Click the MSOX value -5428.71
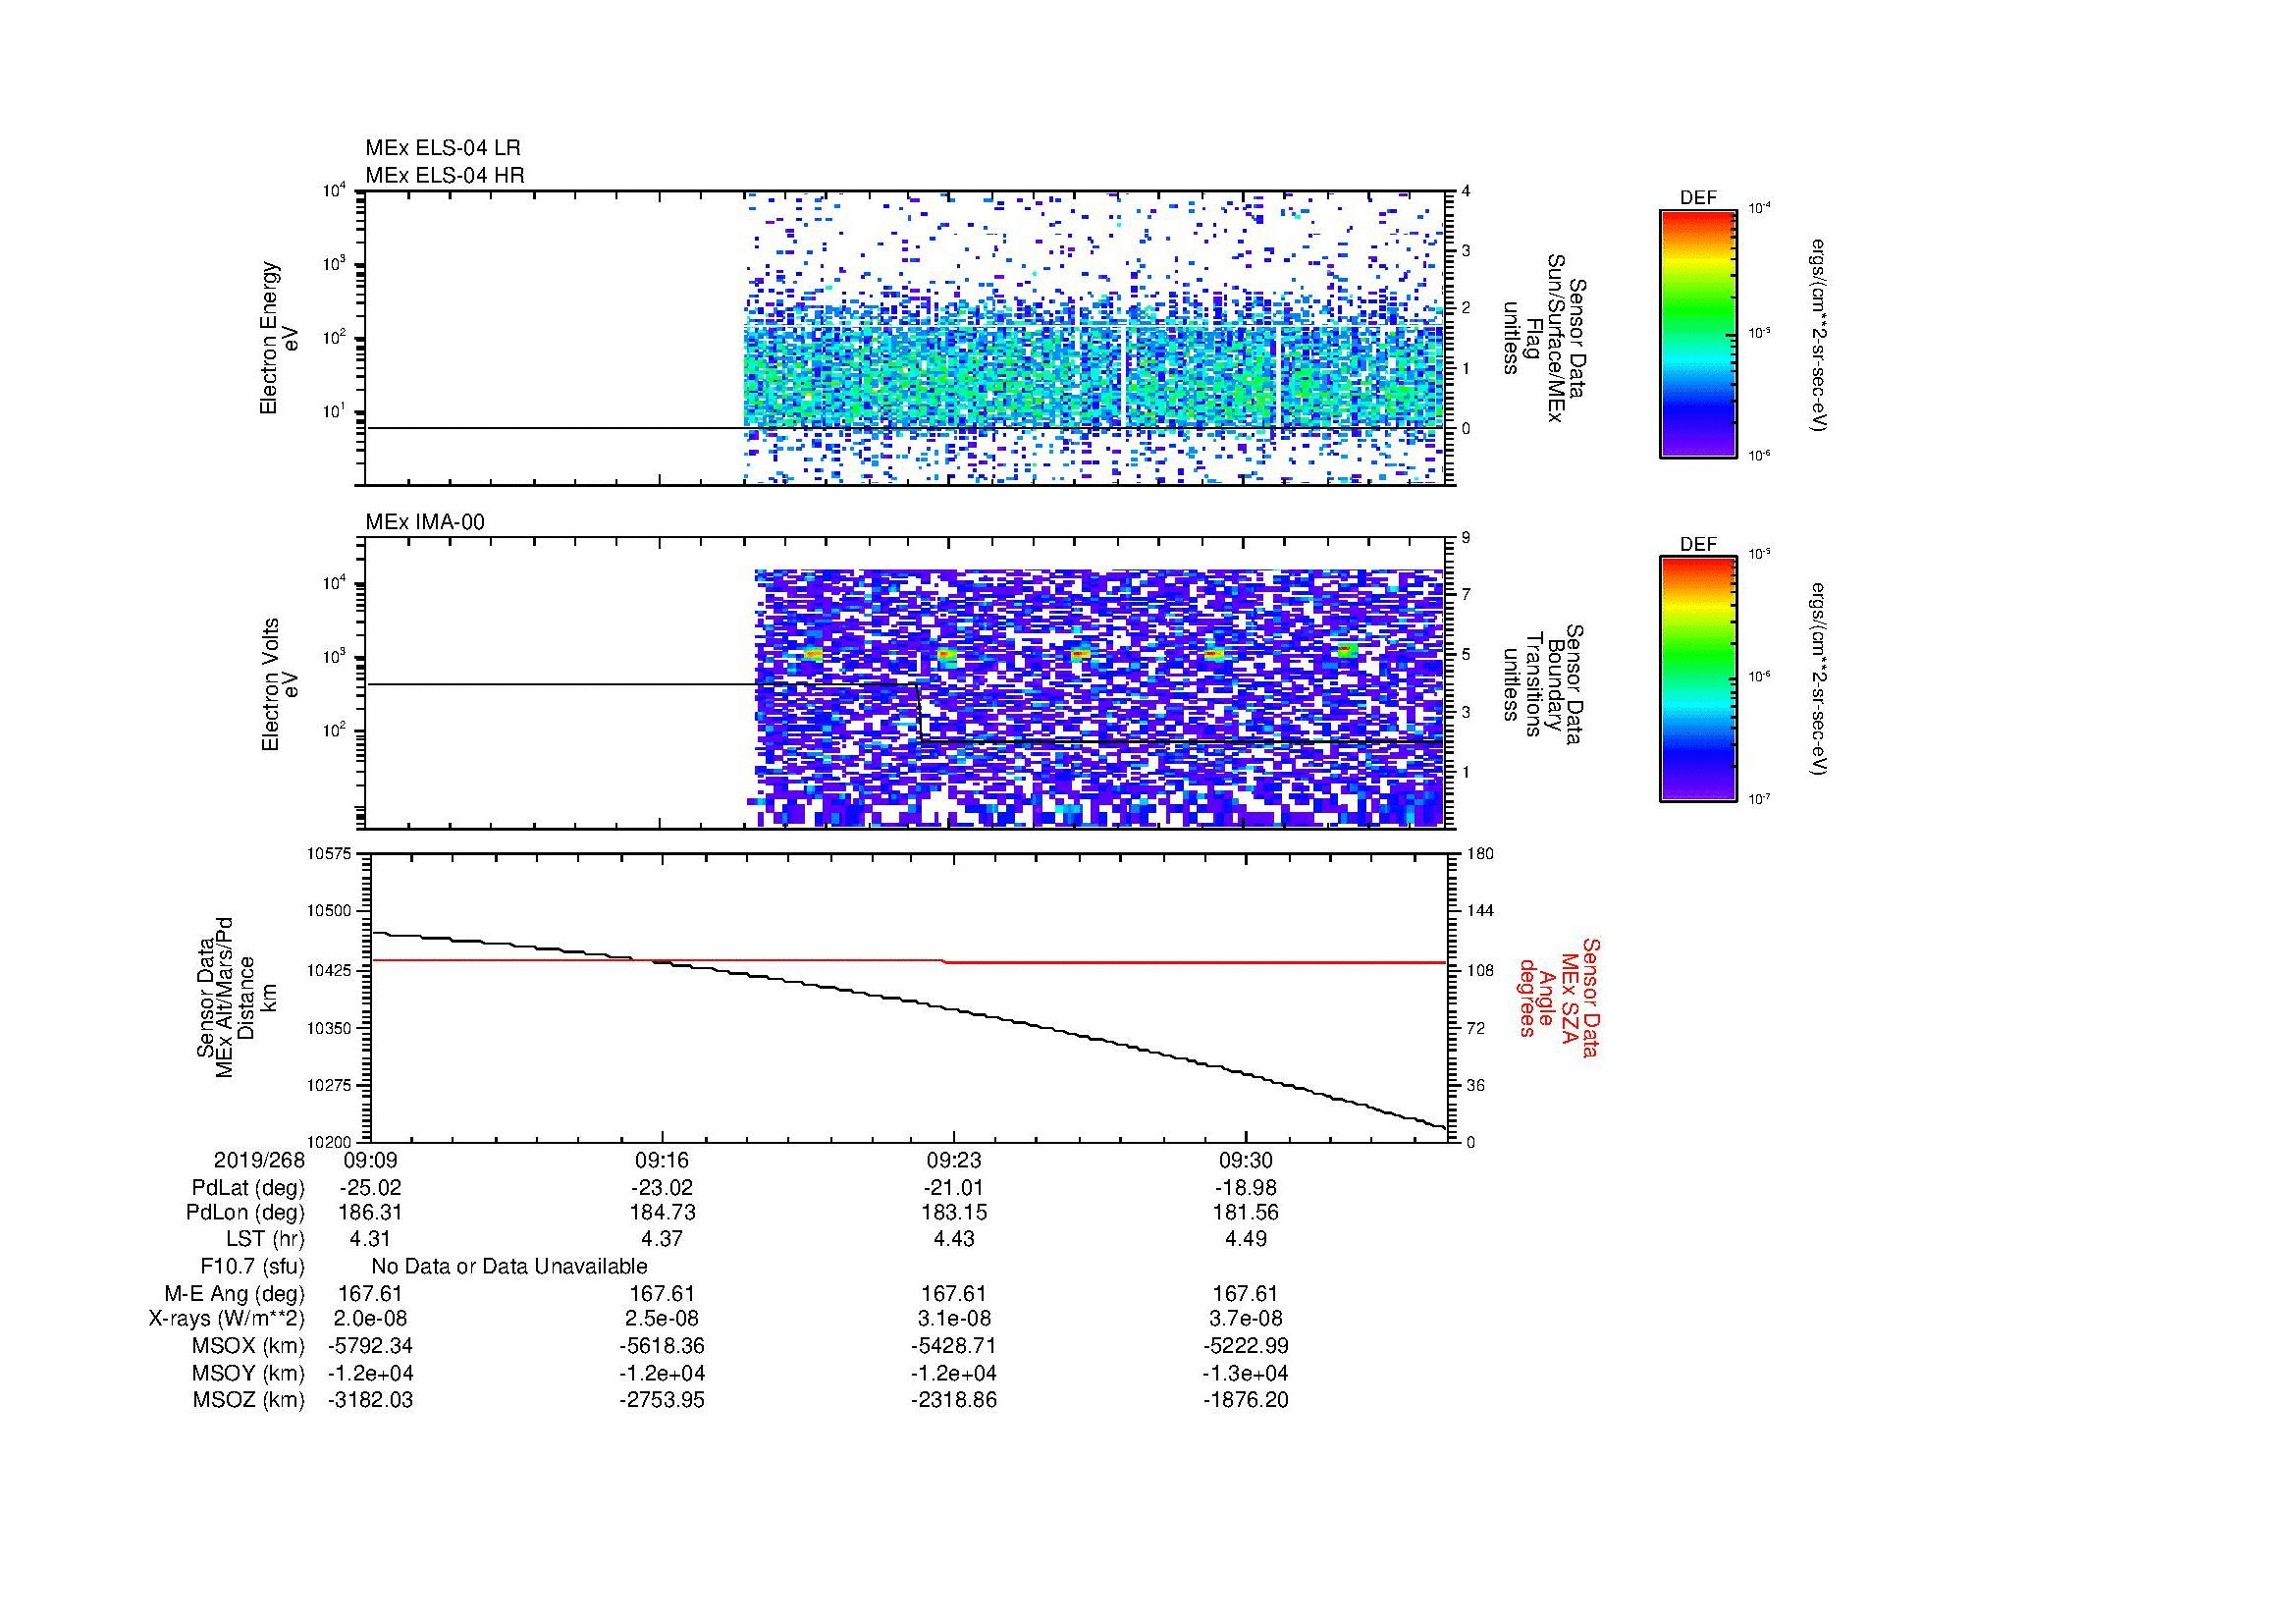The image size is (2296, 1623). [954, 1346]
